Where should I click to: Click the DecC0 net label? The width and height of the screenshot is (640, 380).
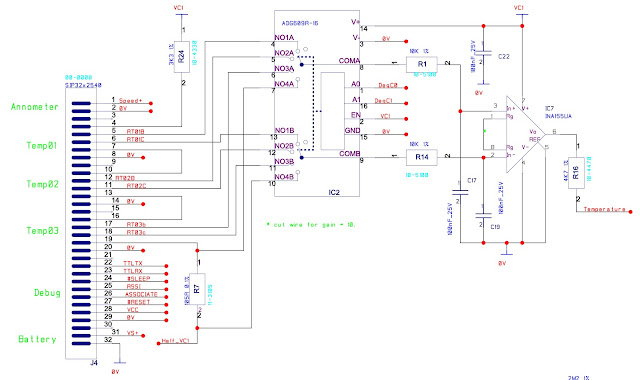tap(388, 86)
